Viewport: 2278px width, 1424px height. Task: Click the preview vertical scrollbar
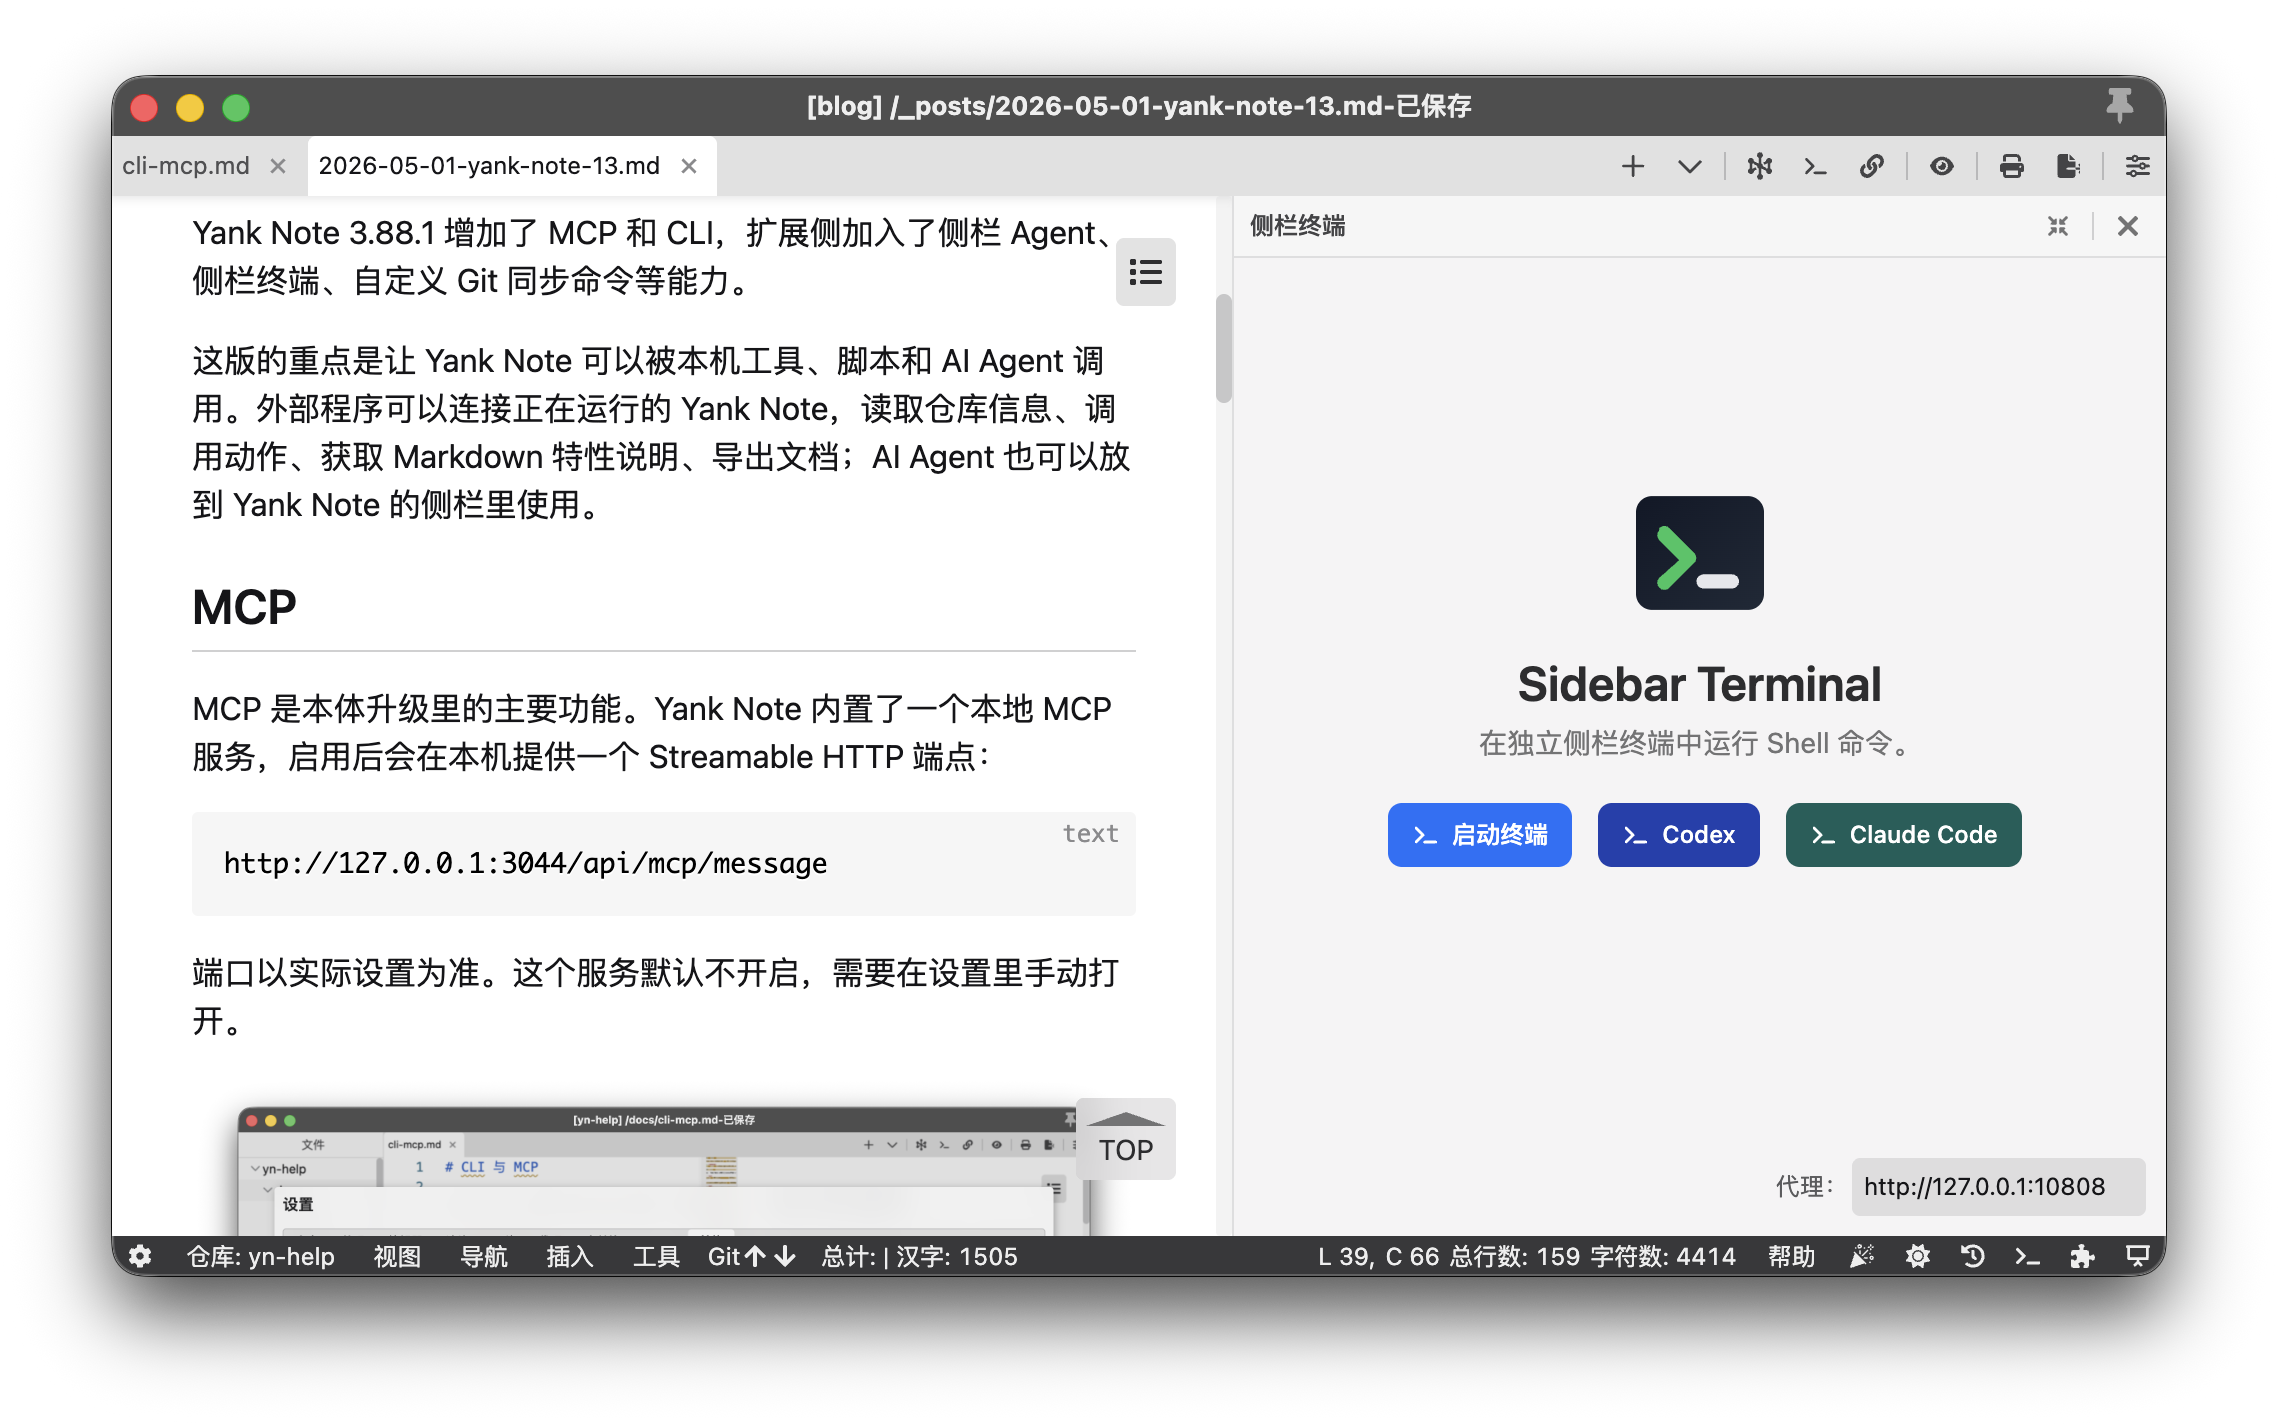[1223, 349]
